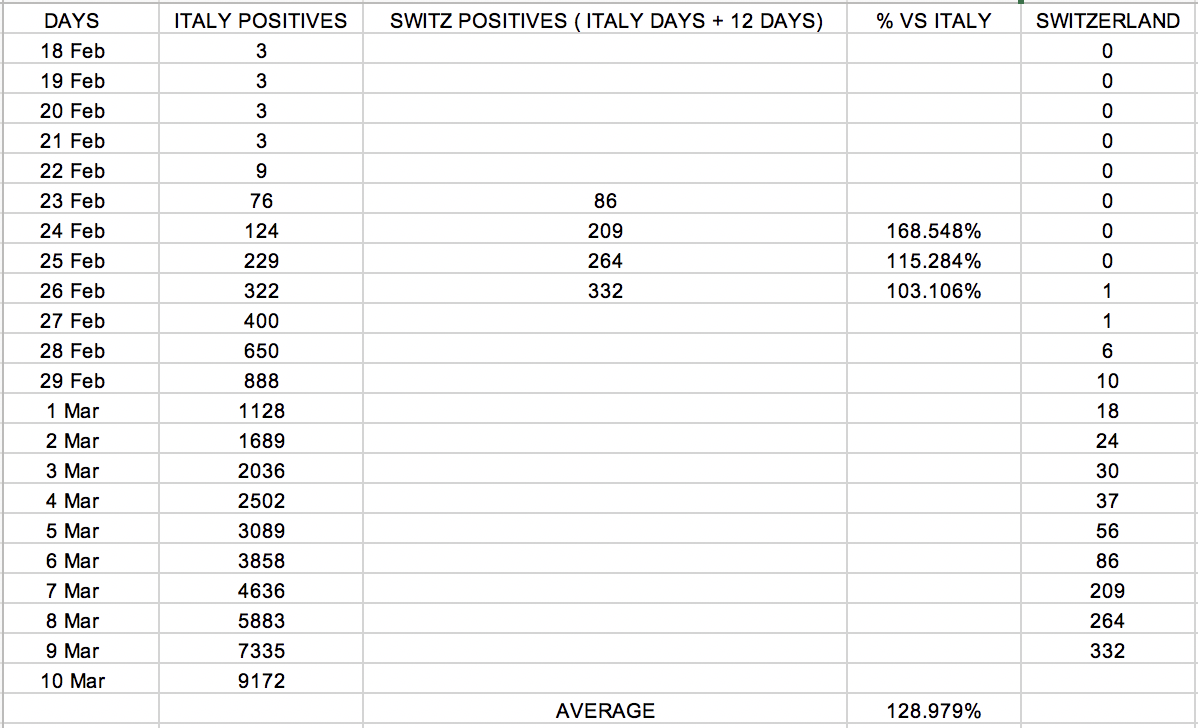The image size is (1198, 728).
Task: Click Italy positives value 1689
Action: 261,441
